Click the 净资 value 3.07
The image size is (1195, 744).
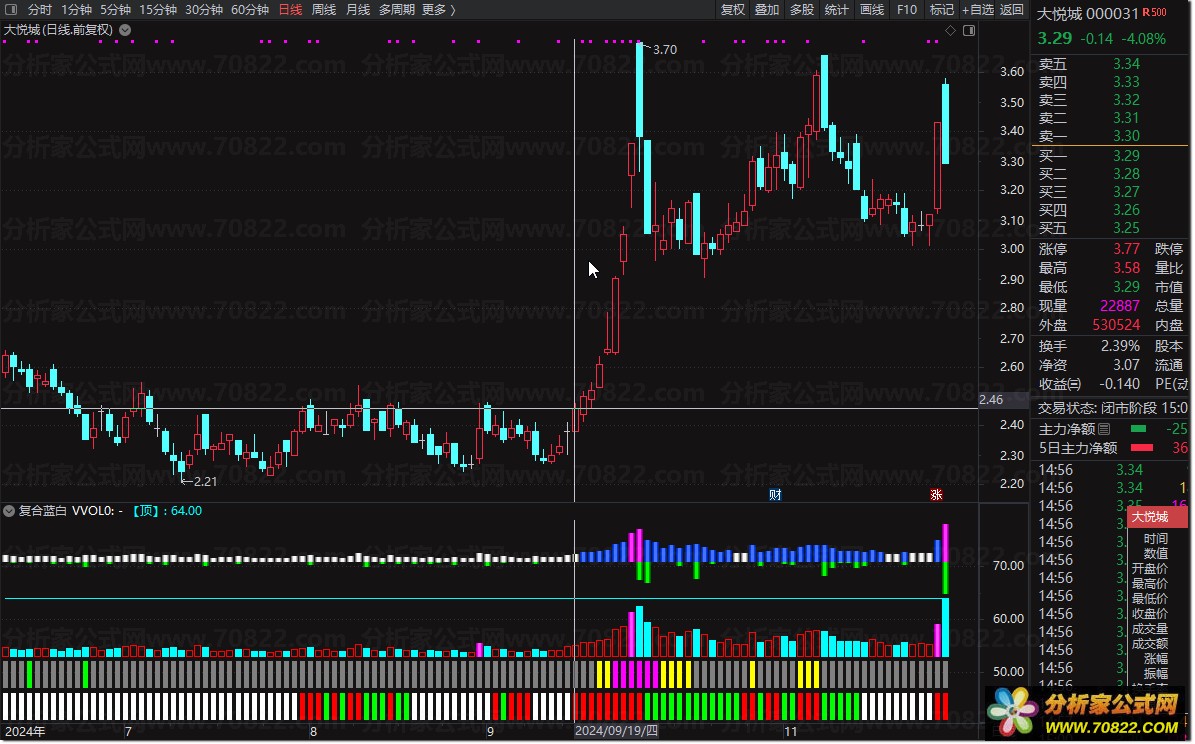1126,365
